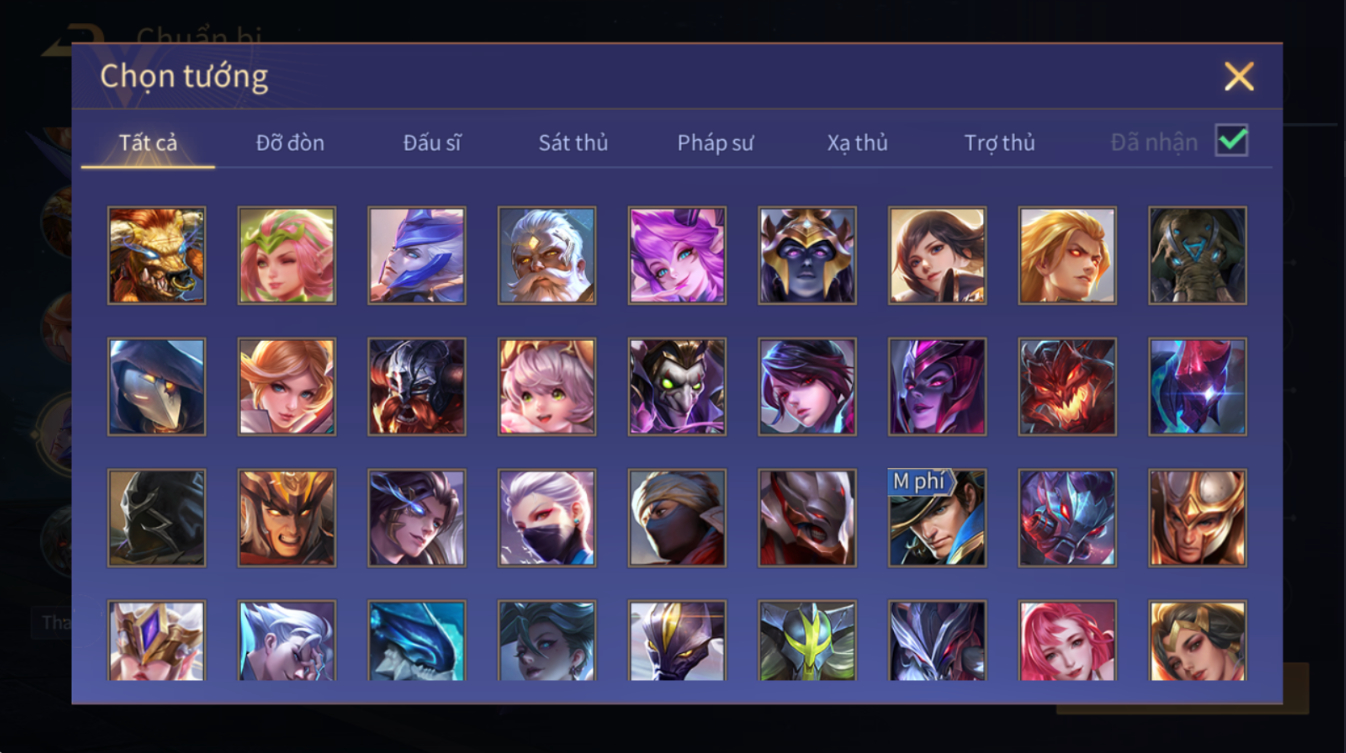This screenshot has width=1346, height=753.
Task: Switch to the 'Xạ thủ' tab
Action: [857, 143]
